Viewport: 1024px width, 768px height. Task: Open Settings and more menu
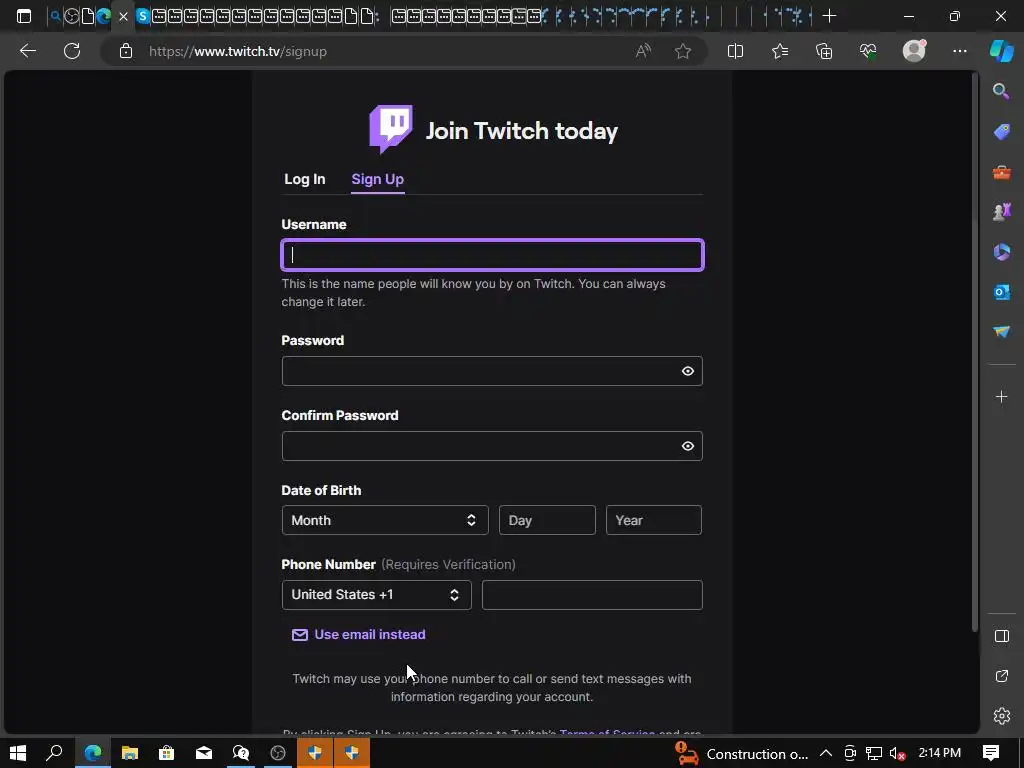coord(959,51)
